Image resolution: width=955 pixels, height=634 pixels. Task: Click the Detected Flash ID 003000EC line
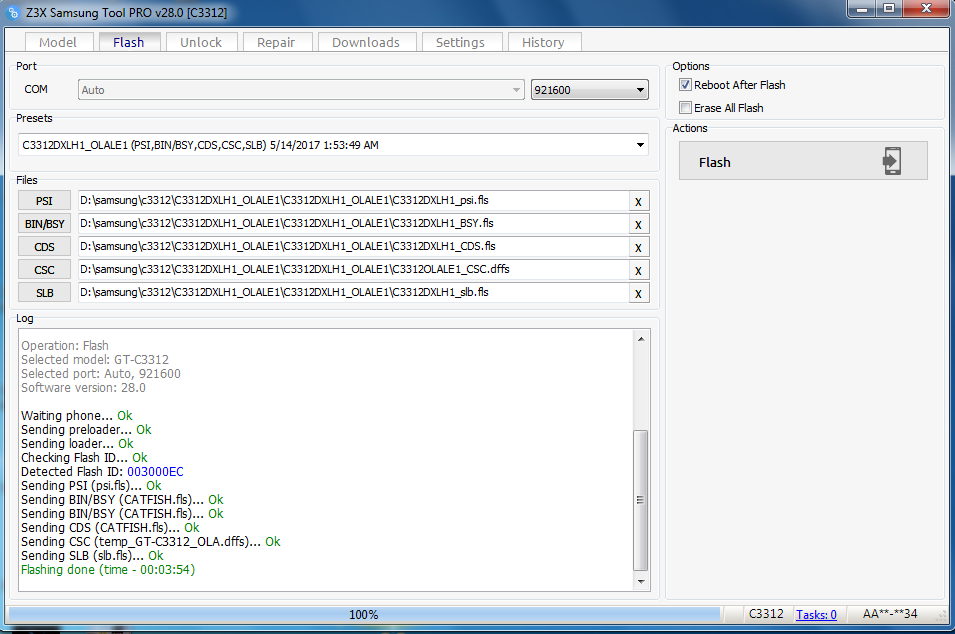pyautogui.click(x=102, y=471)
